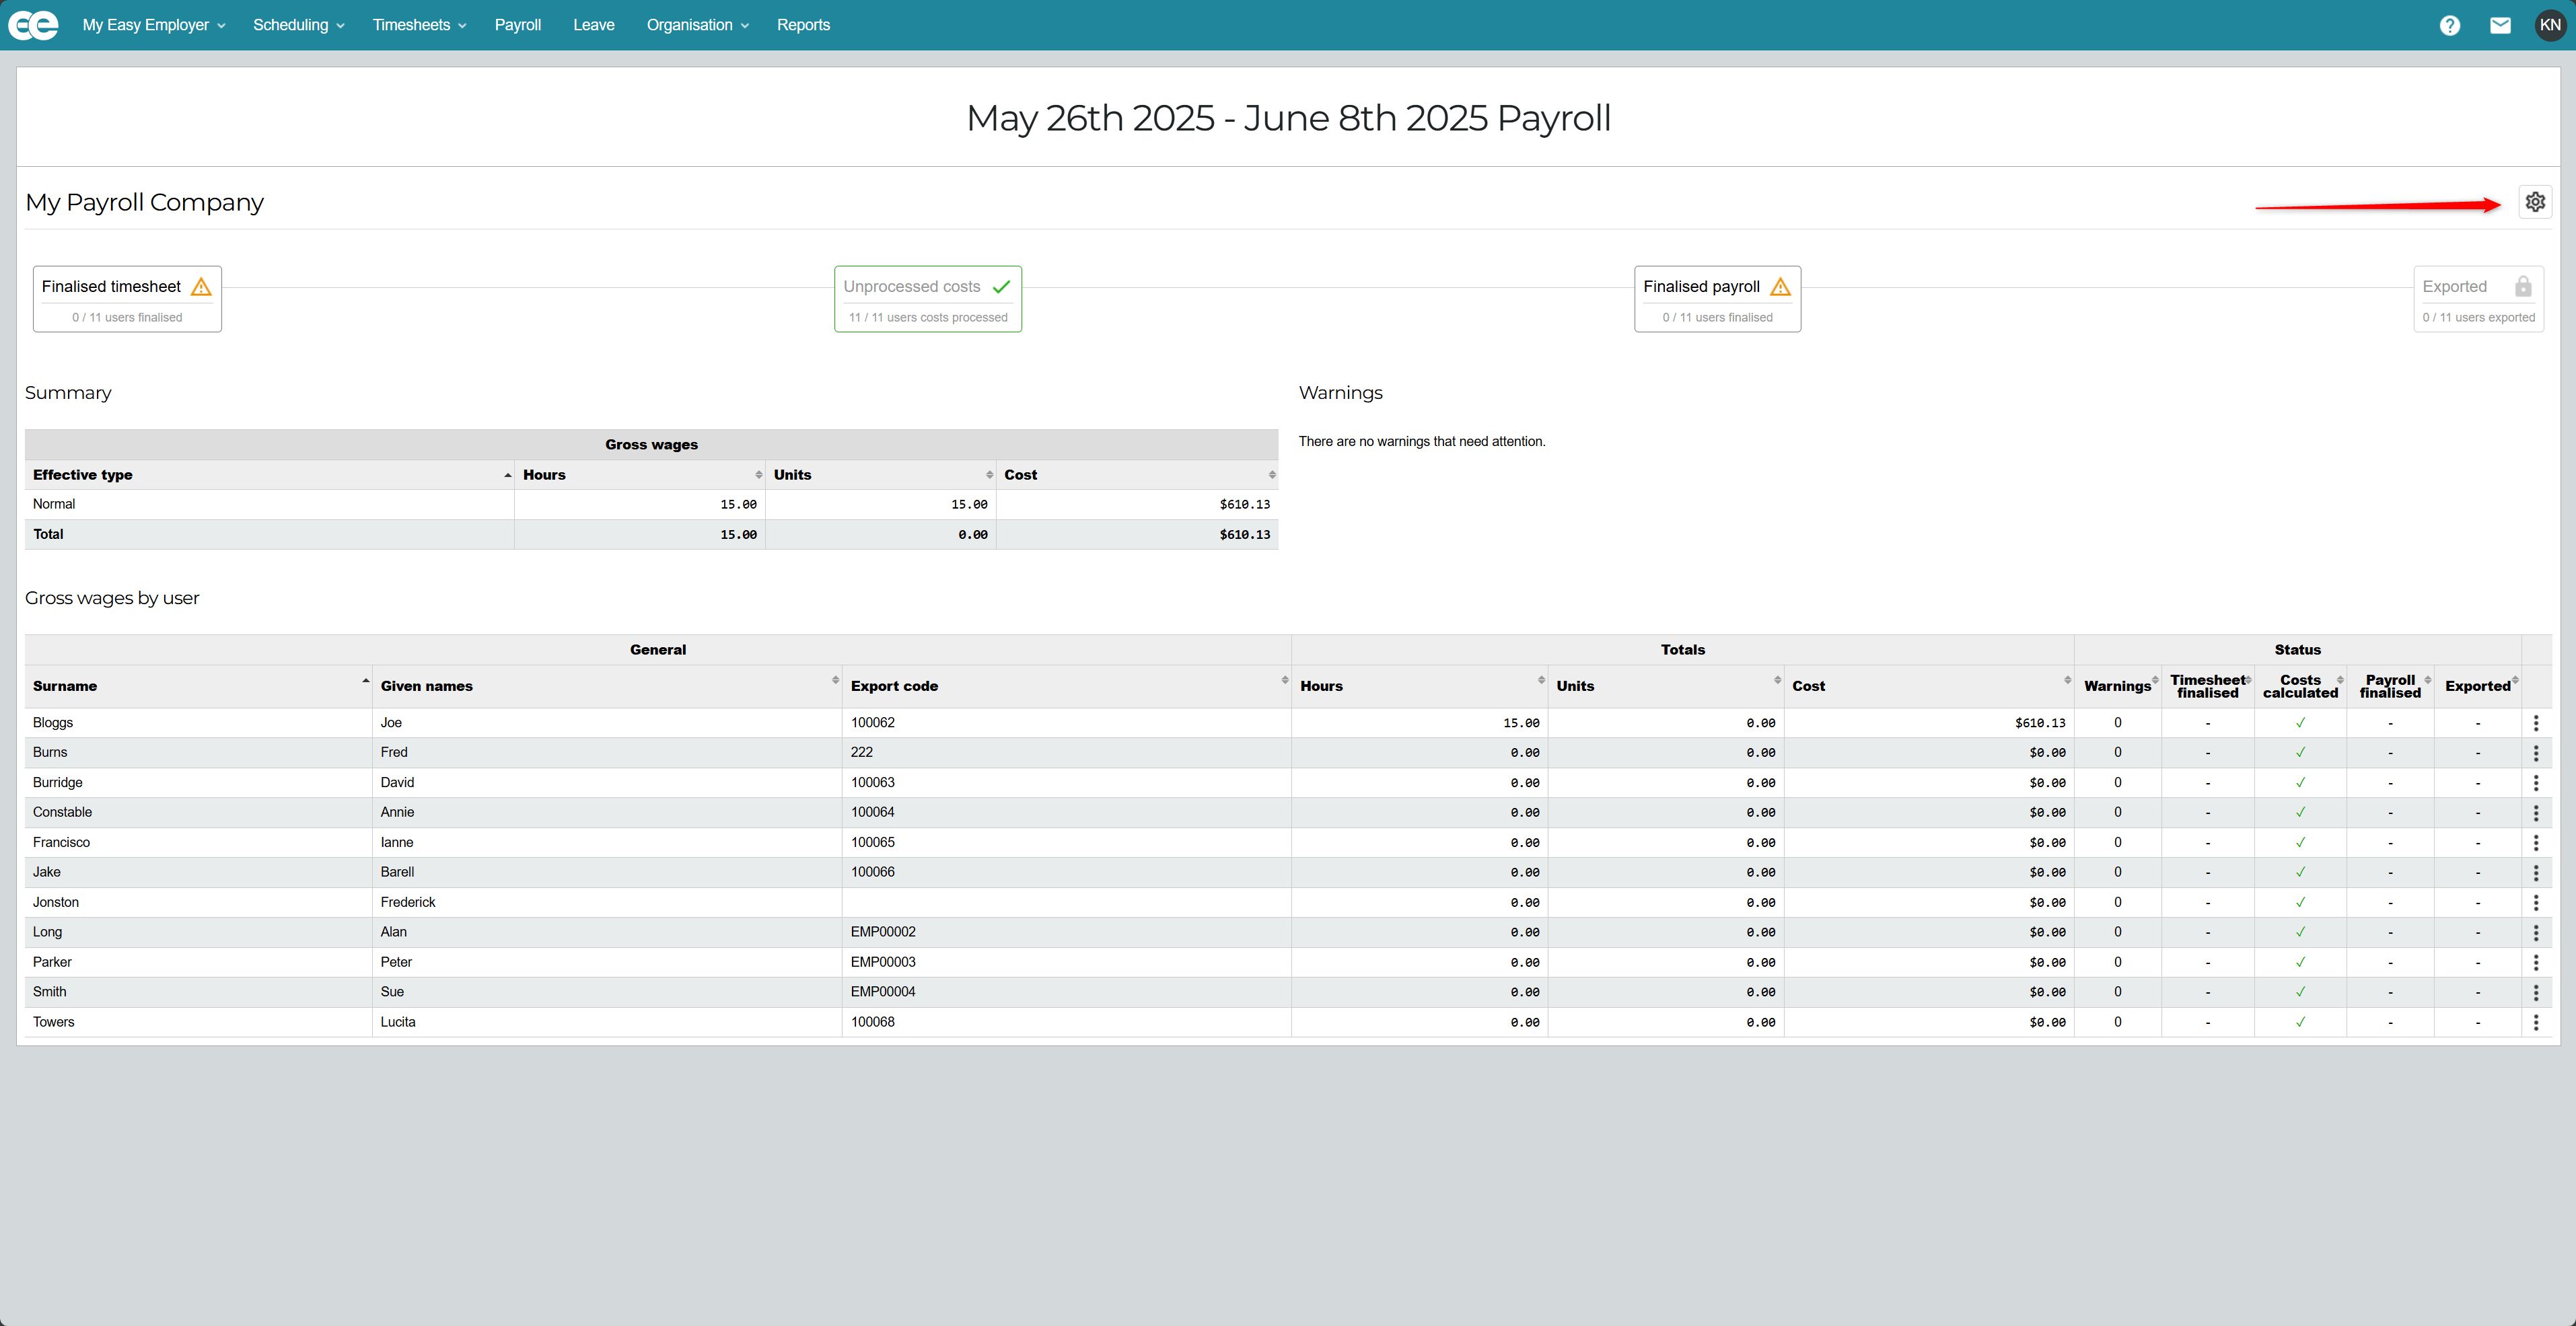Open row actions menu for Bloggs
This screenshot has width=2576, height=1326.
[x=2536, y=723]
